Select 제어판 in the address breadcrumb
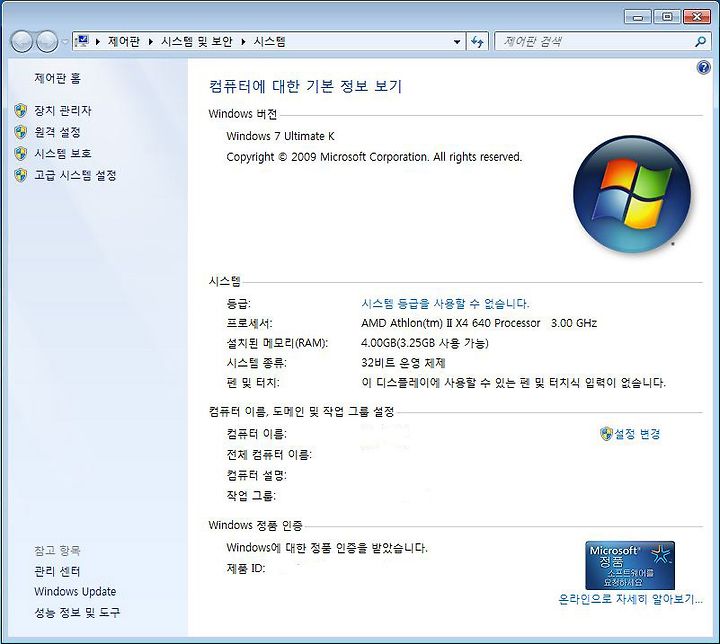 [x=124, y=42]
